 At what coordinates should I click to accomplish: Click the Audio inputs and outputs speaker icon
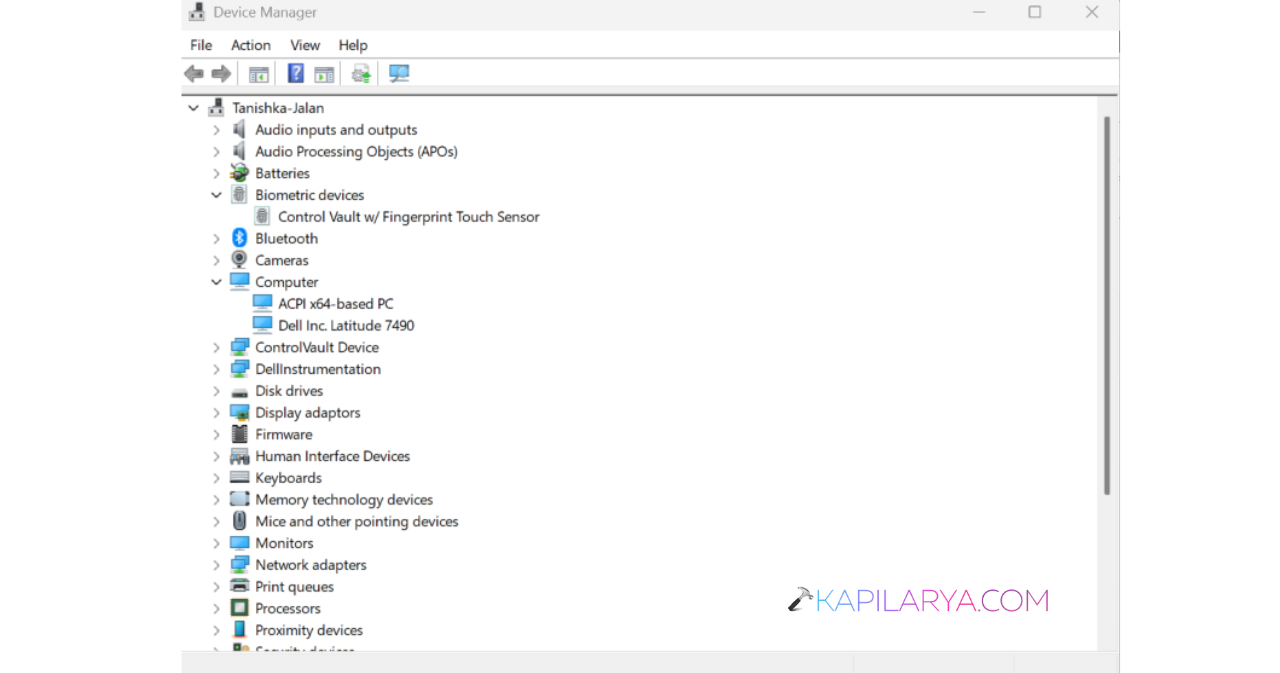coord(239,129)
